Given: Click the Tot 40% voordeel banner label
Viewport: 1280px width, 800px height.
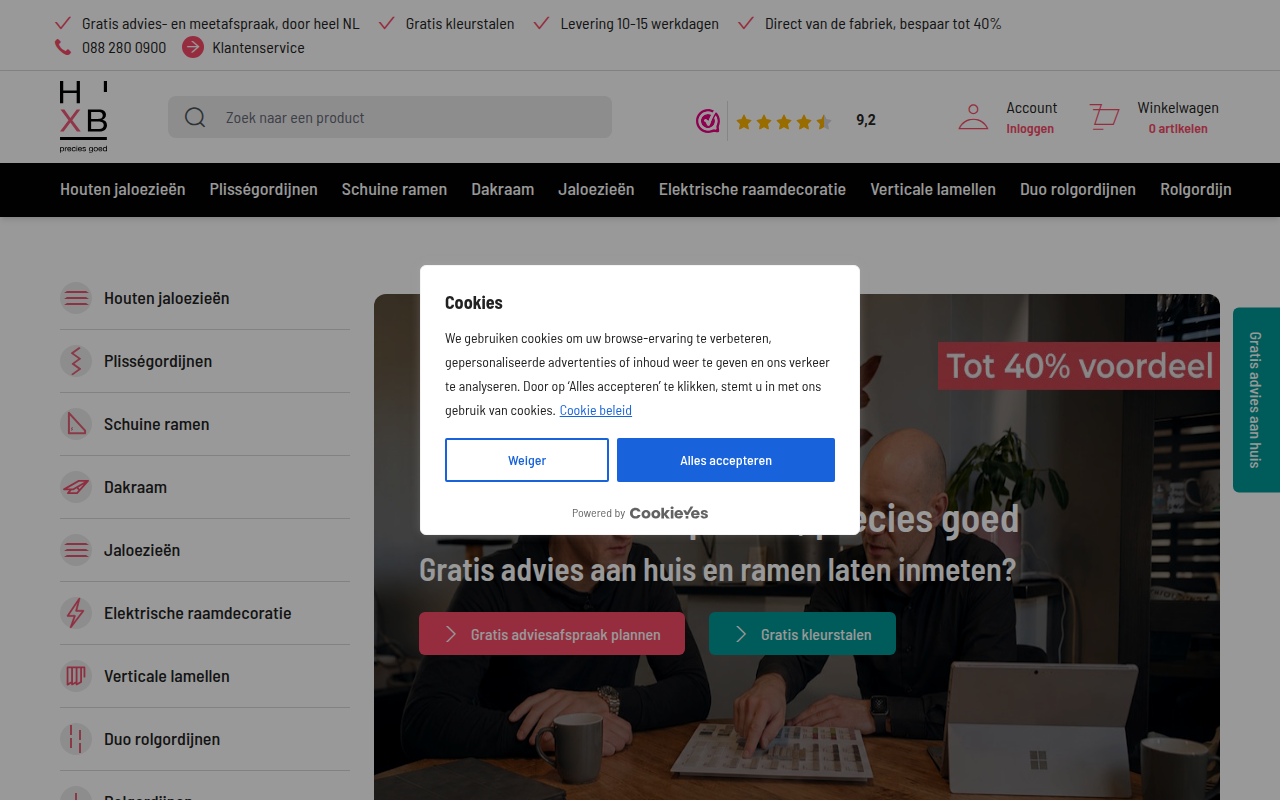Looking at the screenshot, I should [1079, 366].
